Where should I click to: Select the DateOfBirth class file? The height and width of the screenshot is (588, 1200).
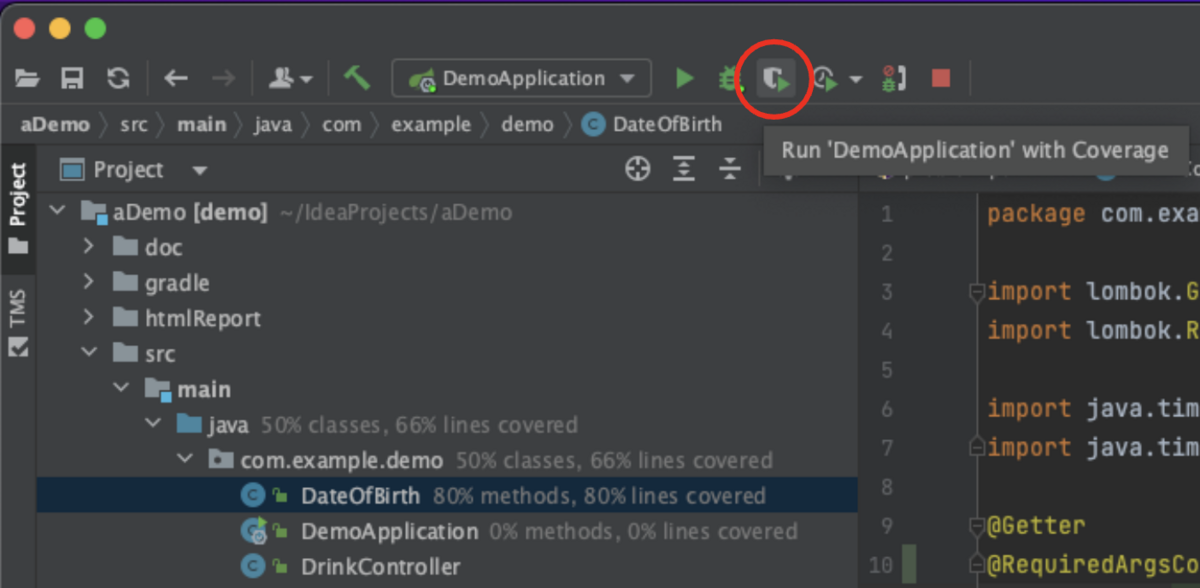[447, 496]
